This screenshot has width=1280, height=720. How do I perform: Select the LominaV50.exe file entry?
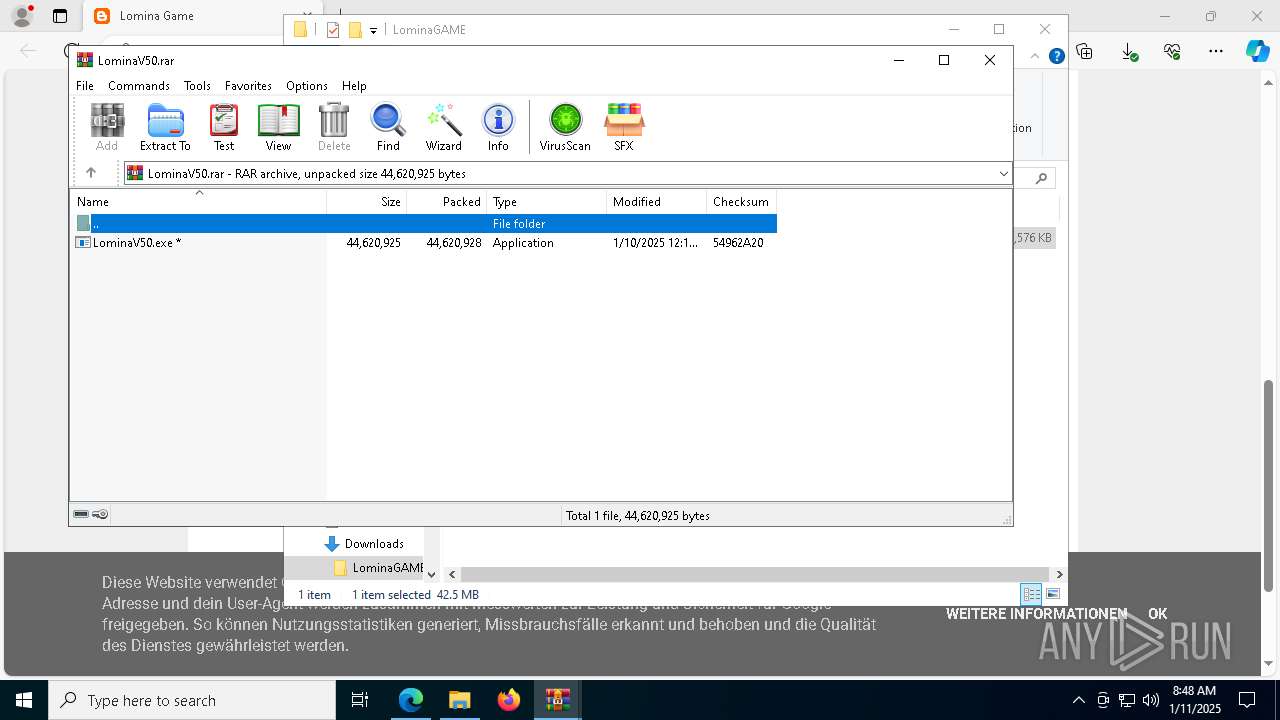point(129,243)
